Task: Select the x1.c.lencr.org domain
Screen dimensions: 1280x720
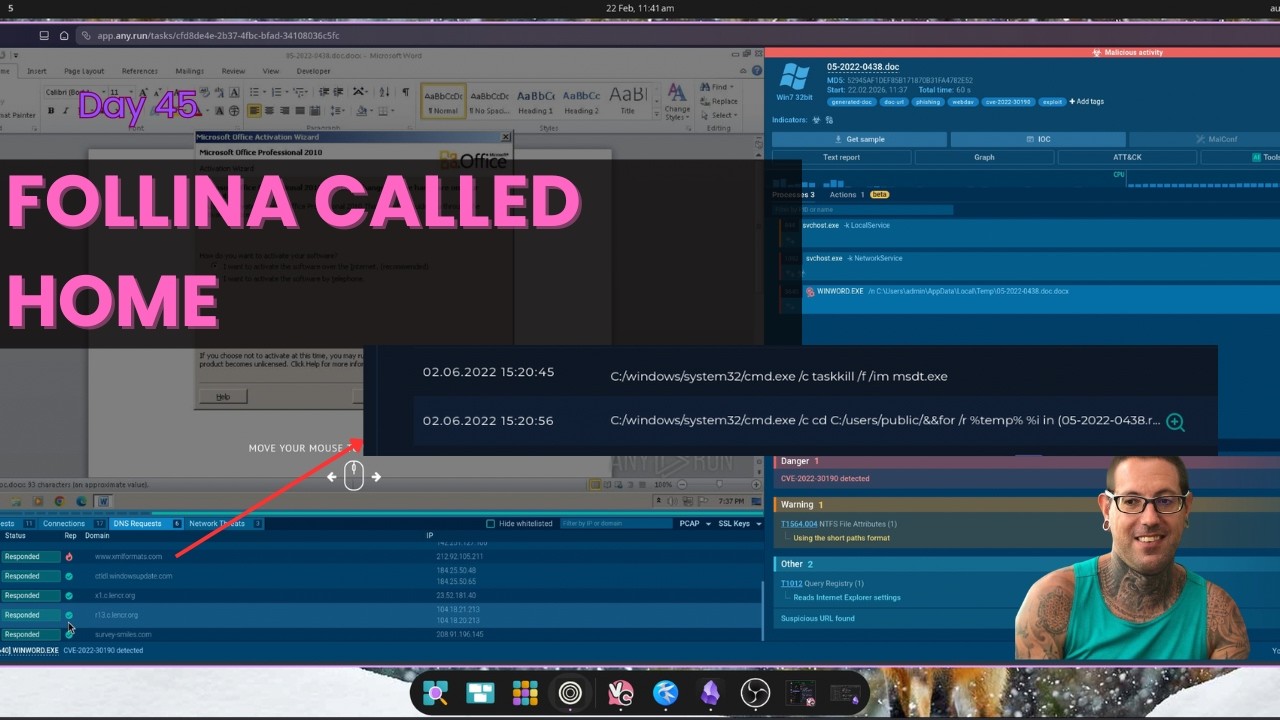Action: [x=115, y=595]
